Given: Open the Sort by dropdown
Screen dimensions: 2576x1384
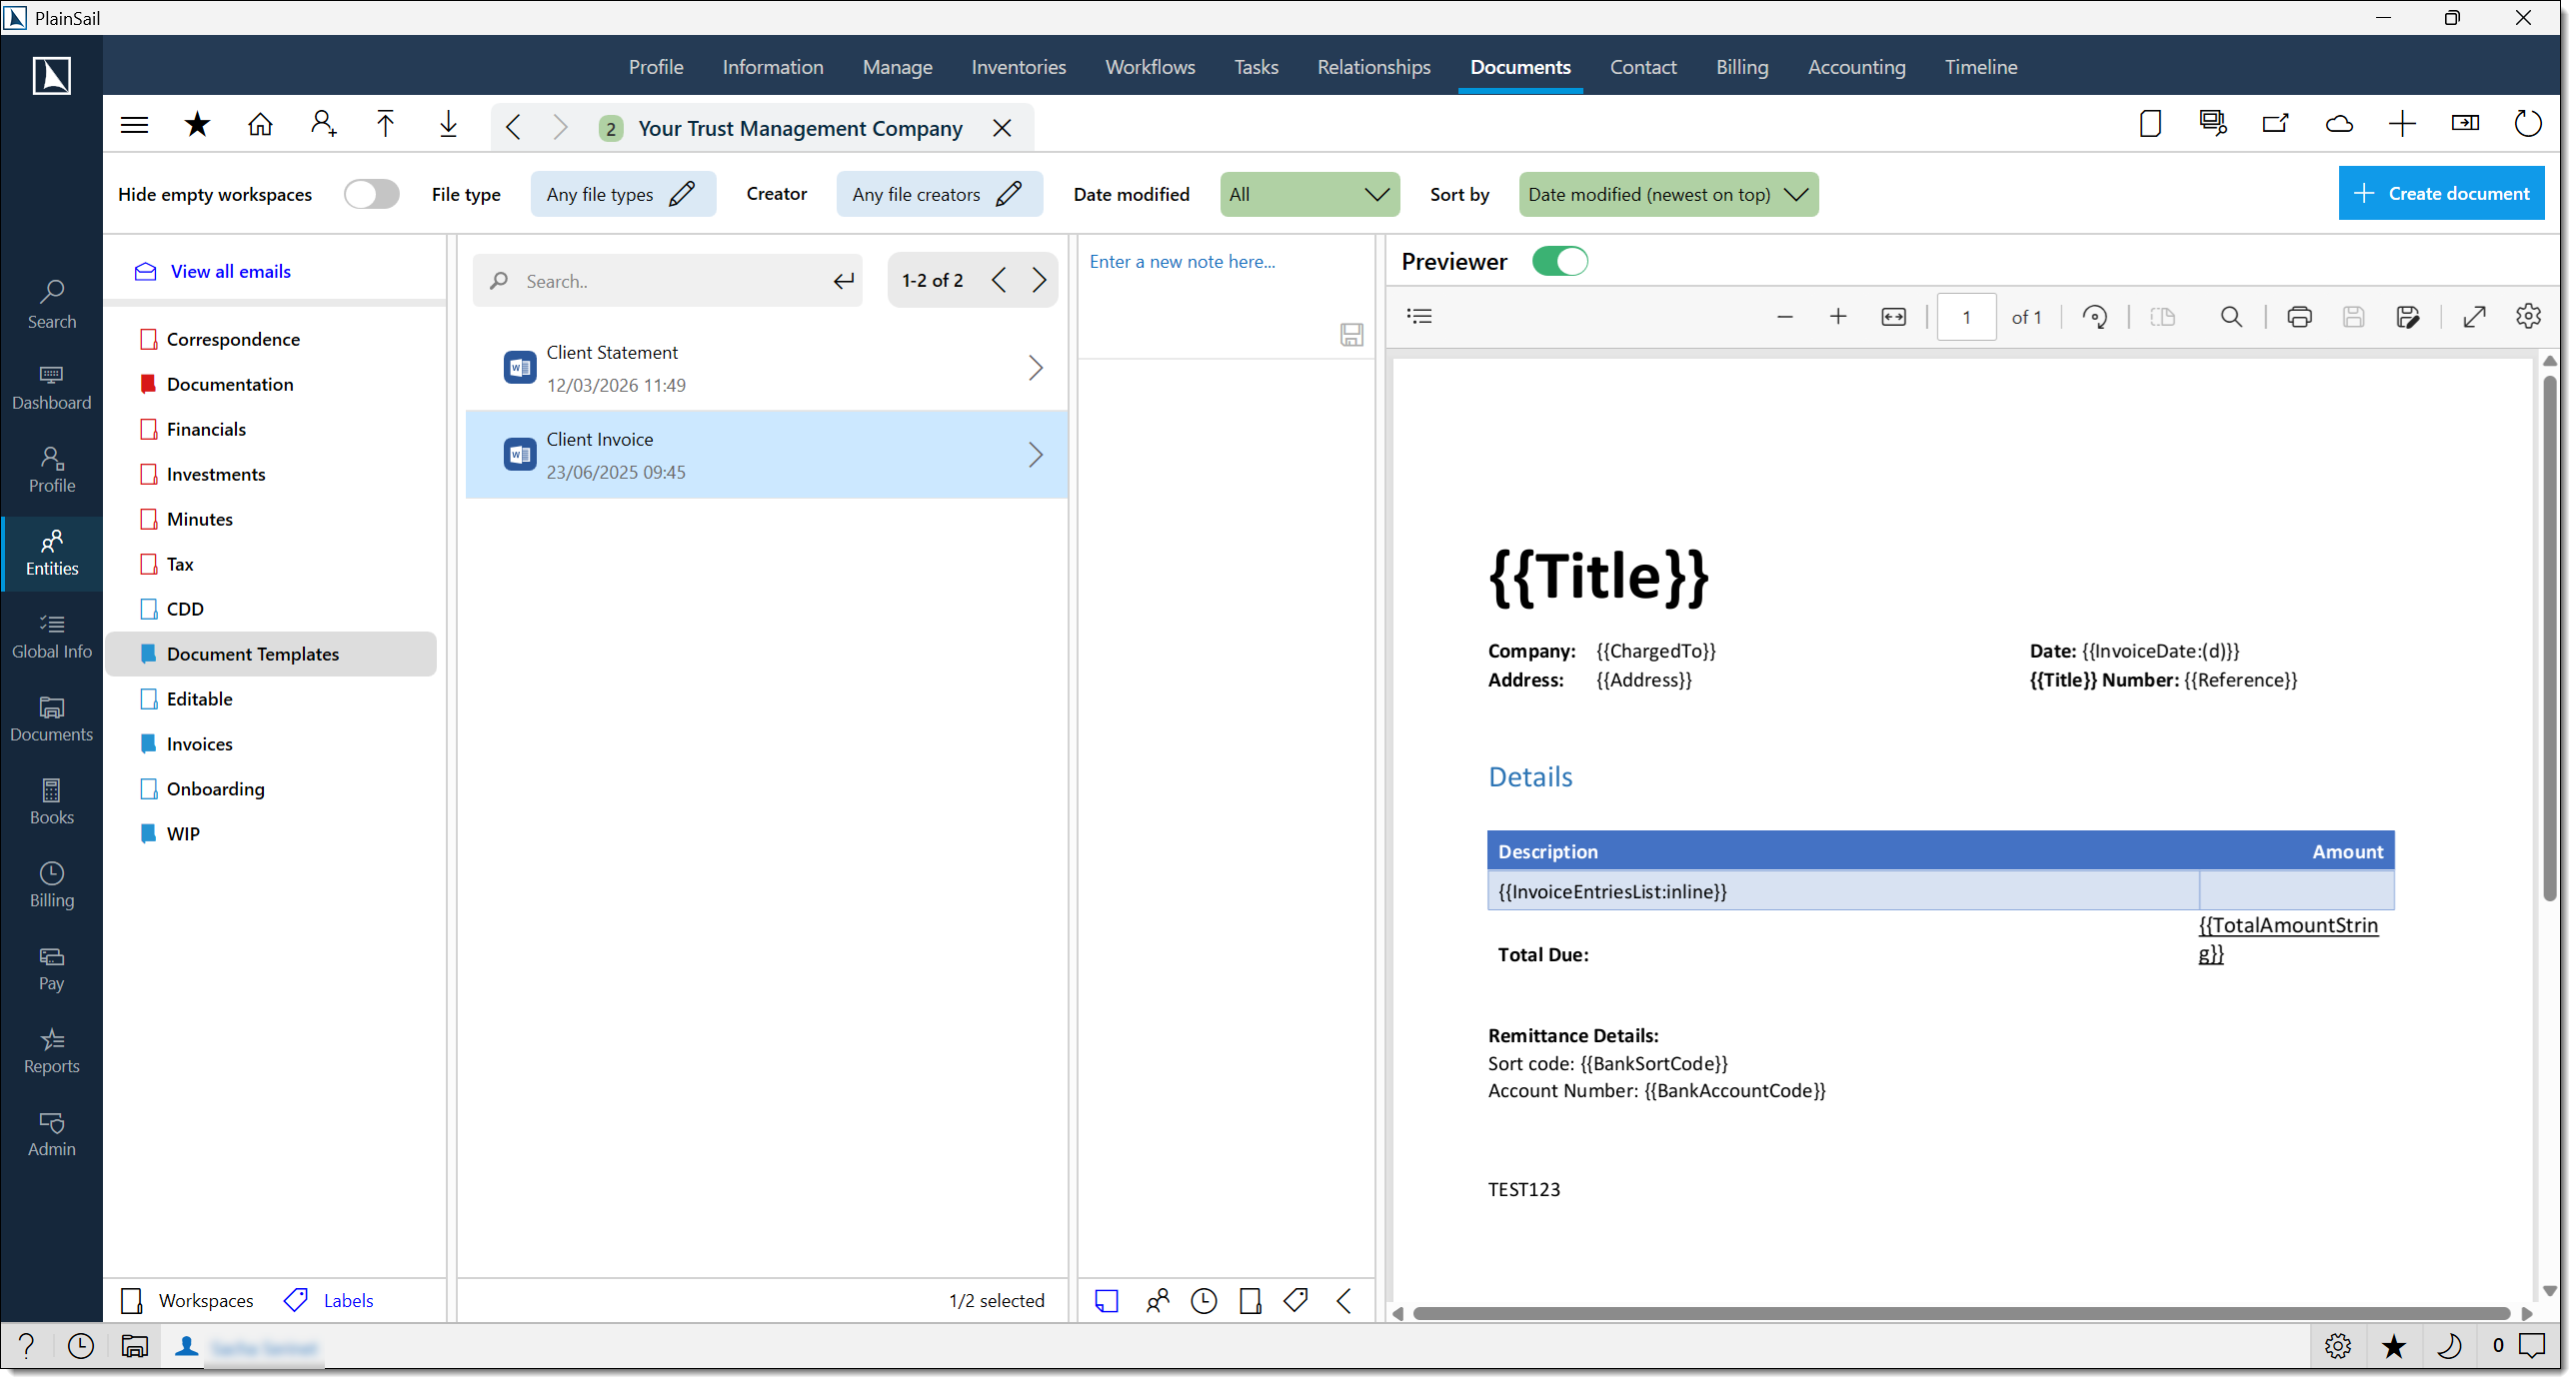Looking at the screenshot, I should point(1668,194).
